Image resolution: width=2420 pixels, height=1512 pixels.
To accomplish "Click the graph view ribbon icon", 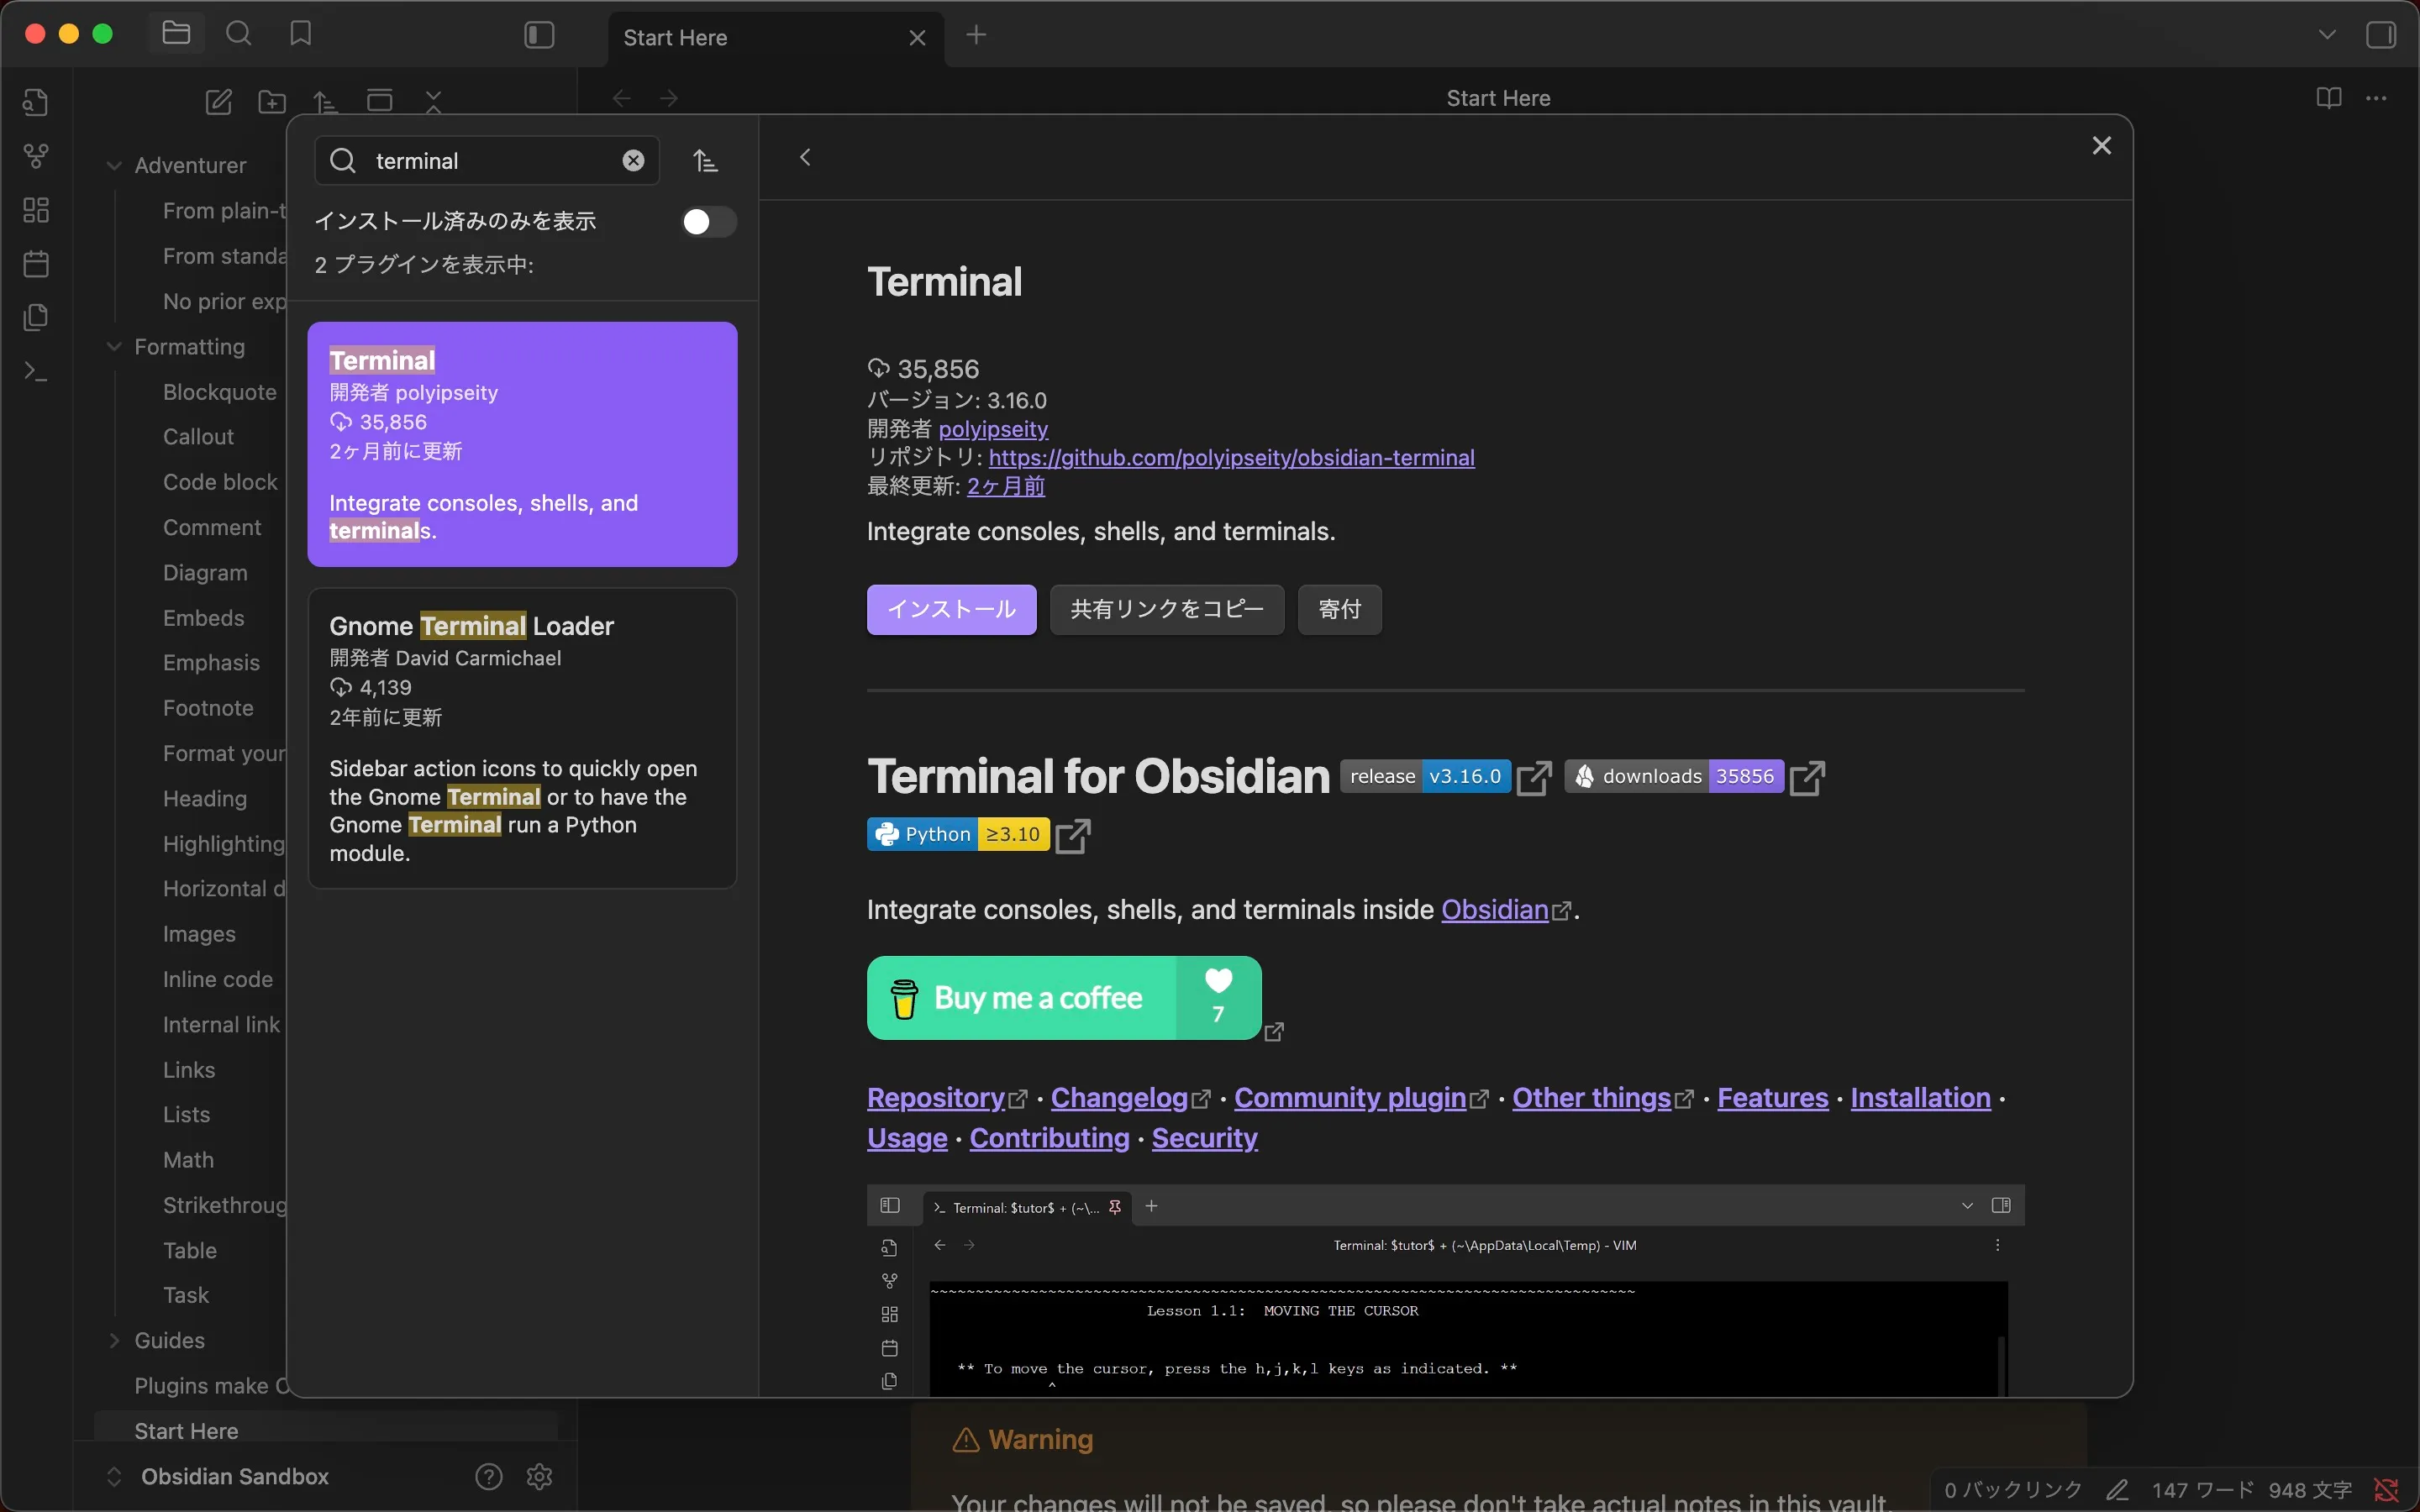I will pos(36,156).
